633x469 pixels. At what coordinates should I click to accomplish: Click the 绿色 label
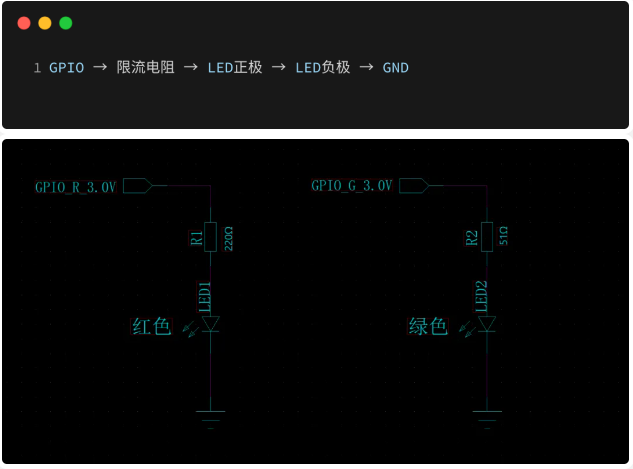click(428, 326)
